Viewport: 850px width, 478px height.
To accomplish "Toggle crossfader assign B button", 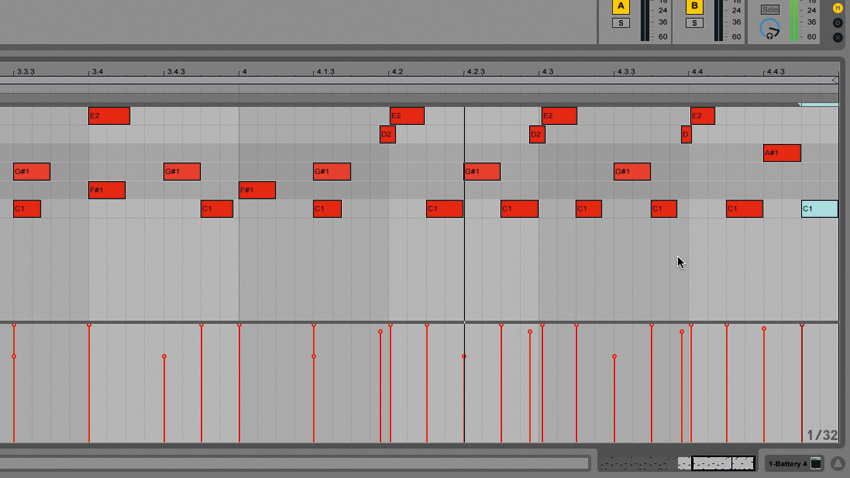I will (694, 7).
